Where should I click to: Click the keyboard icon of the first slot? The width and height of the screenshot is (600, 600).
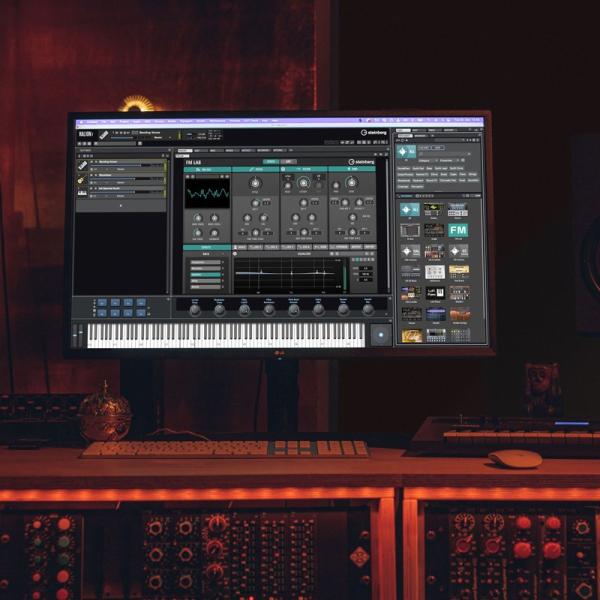pyautogui.click(x=82, y=163)
